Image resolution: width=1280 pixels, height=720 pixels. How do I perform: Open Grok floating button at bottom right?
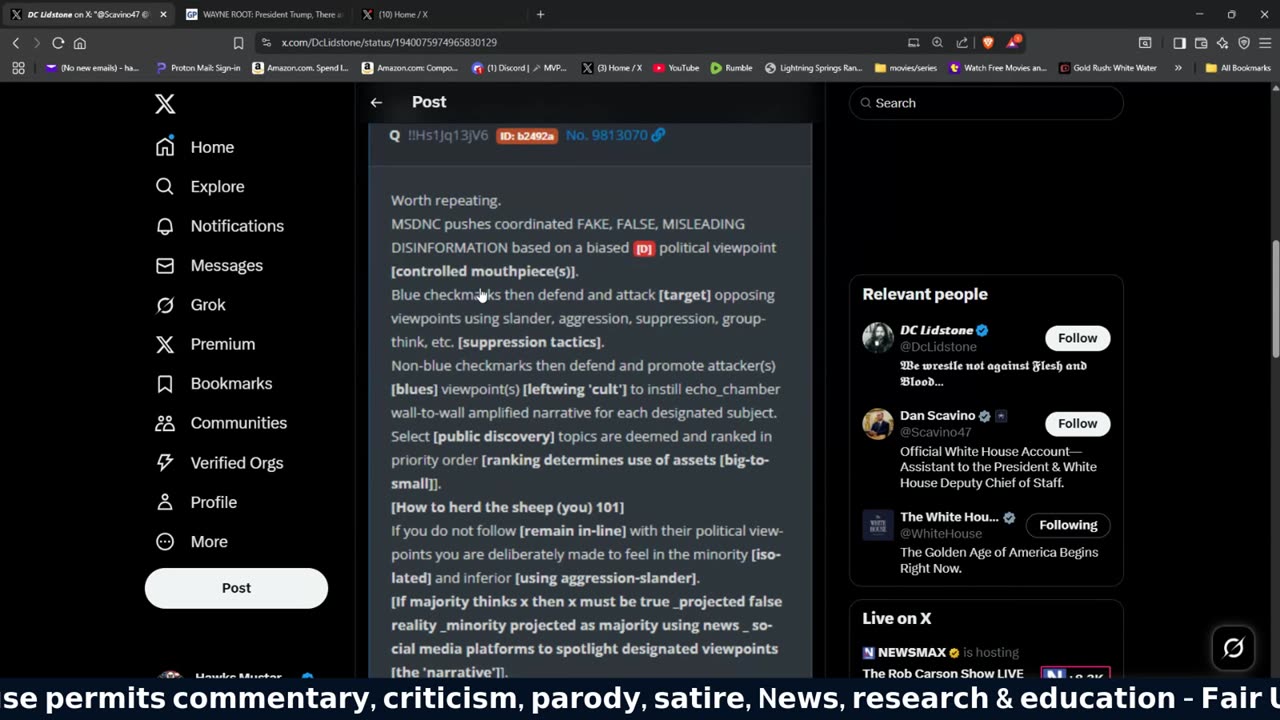coord(1233,648)
